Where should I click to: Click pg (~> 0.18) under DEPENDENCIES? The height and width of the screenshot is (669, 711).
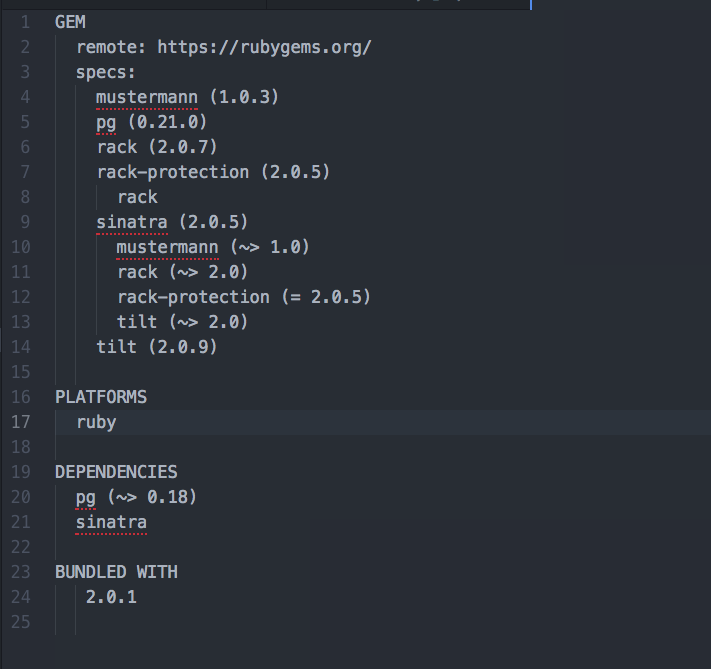[x=136, y=497]
